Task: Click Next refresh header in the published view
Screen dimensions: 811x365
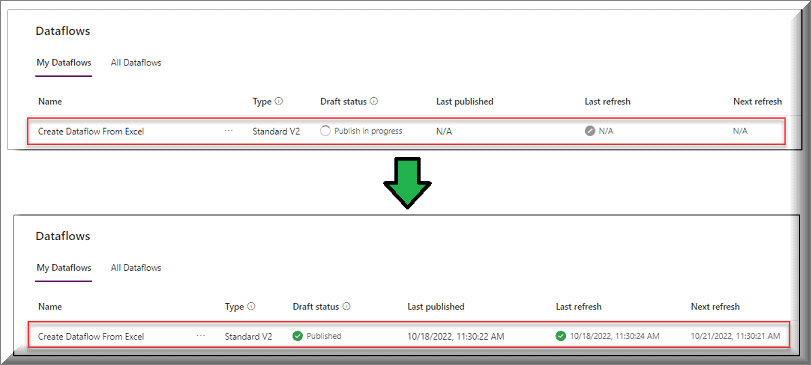Action: point(715,307)
